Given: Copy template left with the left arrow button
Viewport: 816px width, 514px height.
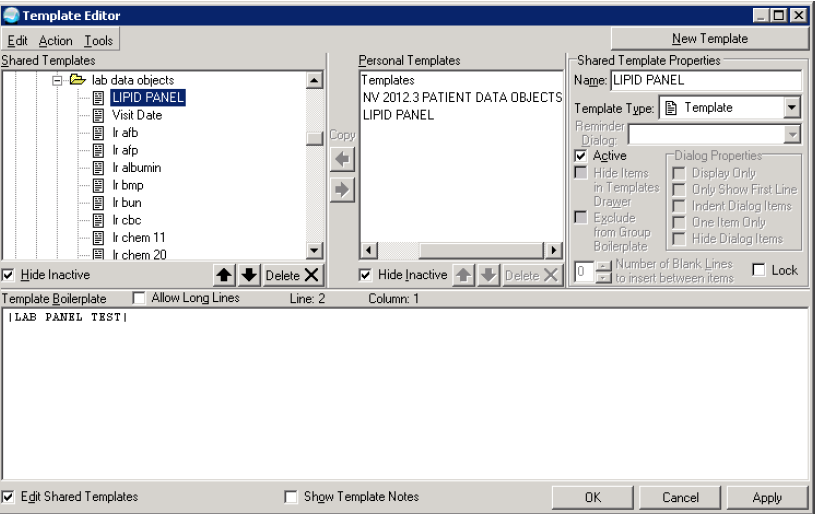Looking at the screenshot, I should (342, 159).
